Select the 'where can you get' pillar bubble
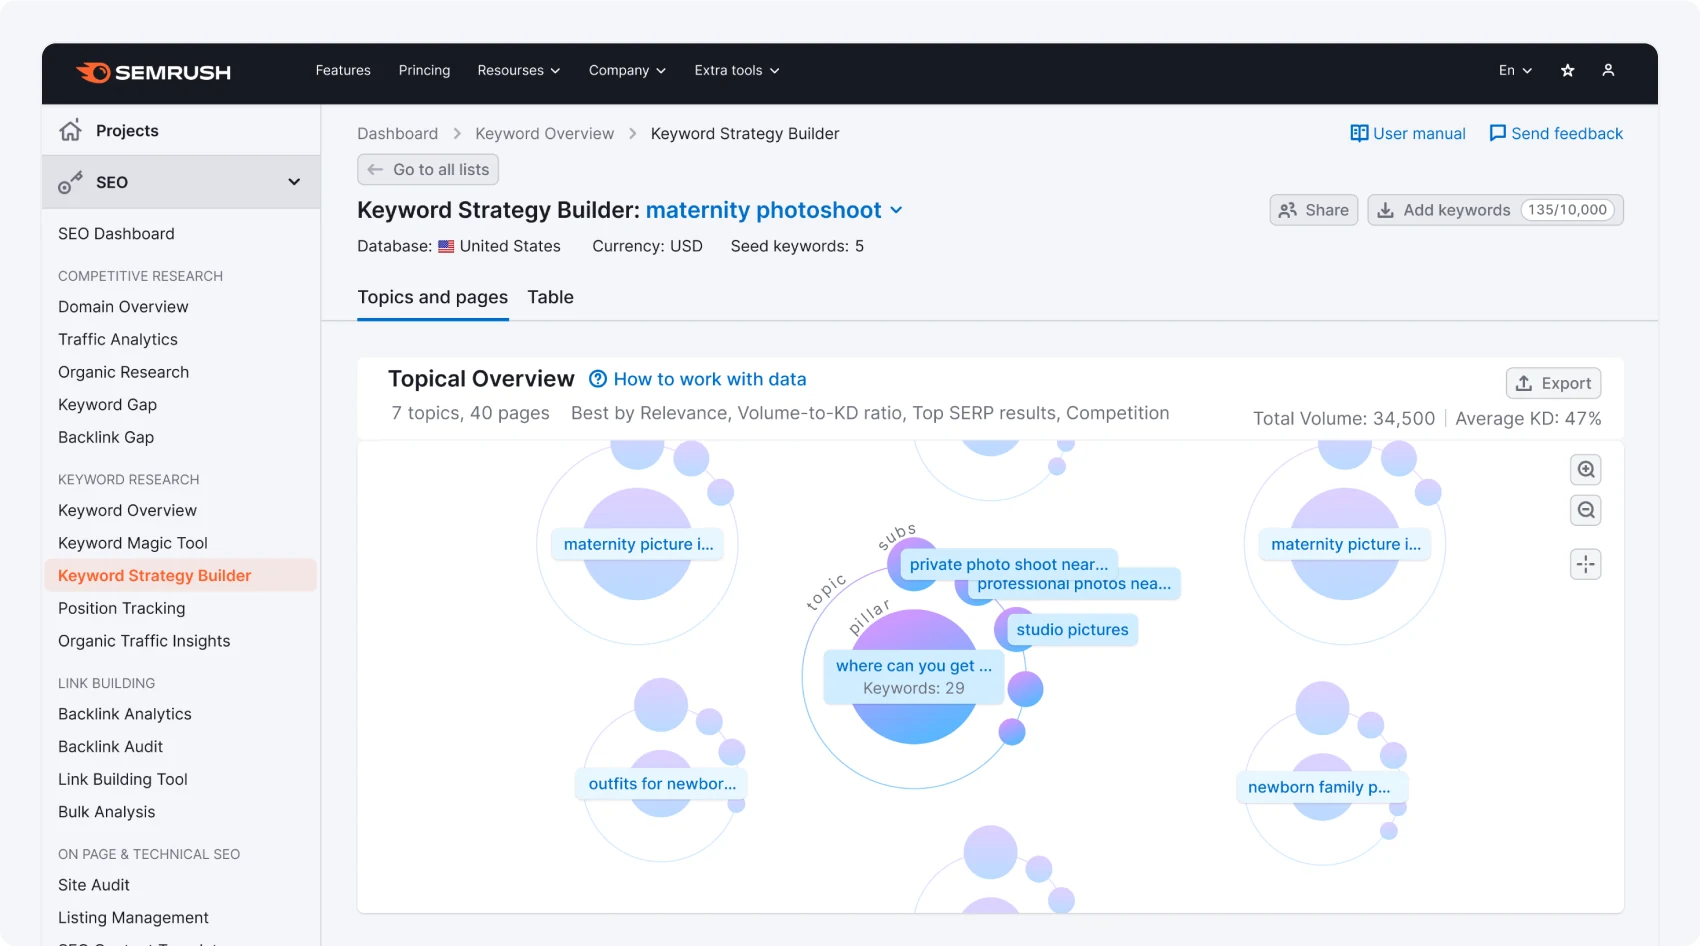The height and width of the screenshot is (946, 1700). 914,676
